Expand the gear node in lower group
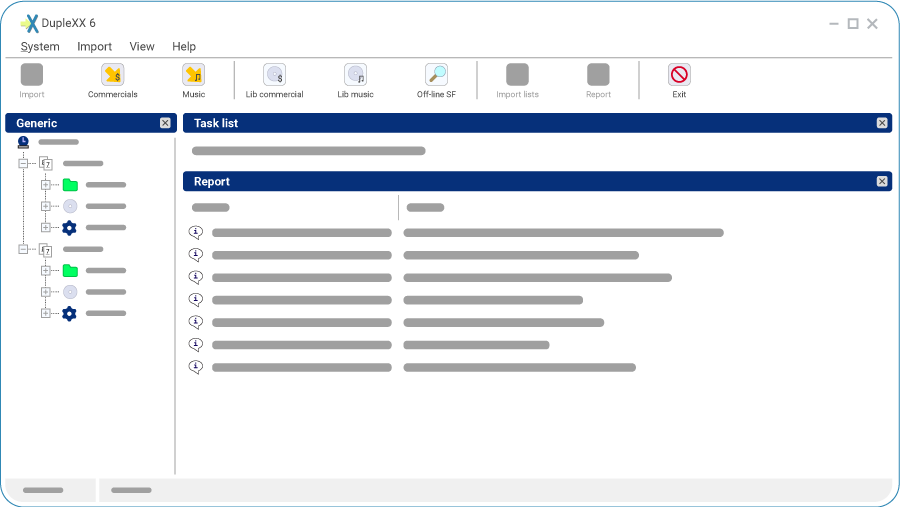Viewport: 900px width, 507px height. (45, 313)
